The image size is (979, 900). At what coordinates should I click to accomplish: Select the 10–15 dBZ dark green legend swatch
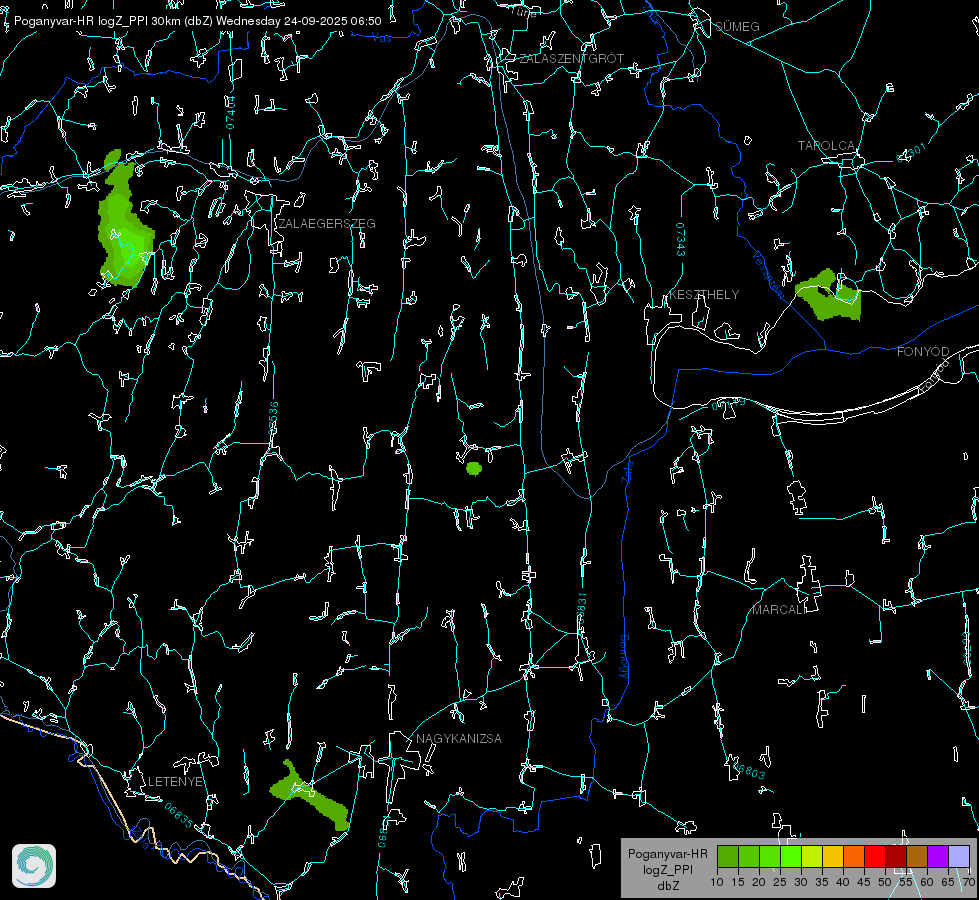coord(728,857)
